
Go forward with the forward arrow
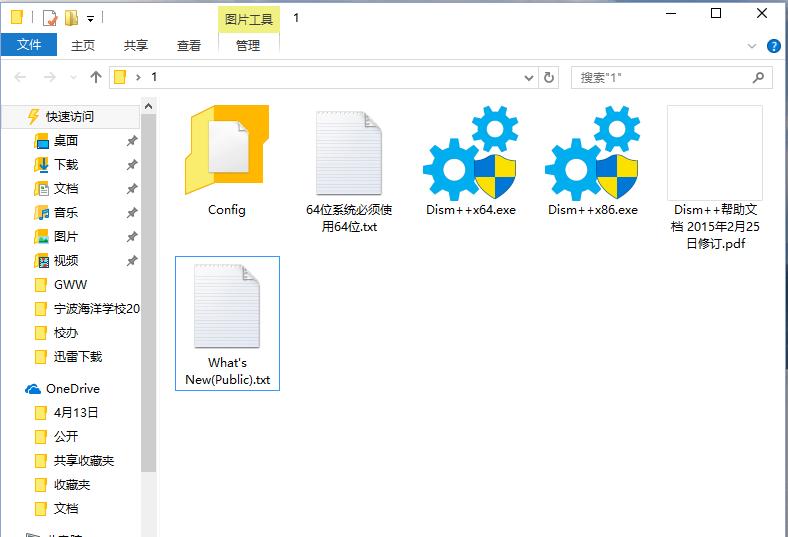[49, 77]
